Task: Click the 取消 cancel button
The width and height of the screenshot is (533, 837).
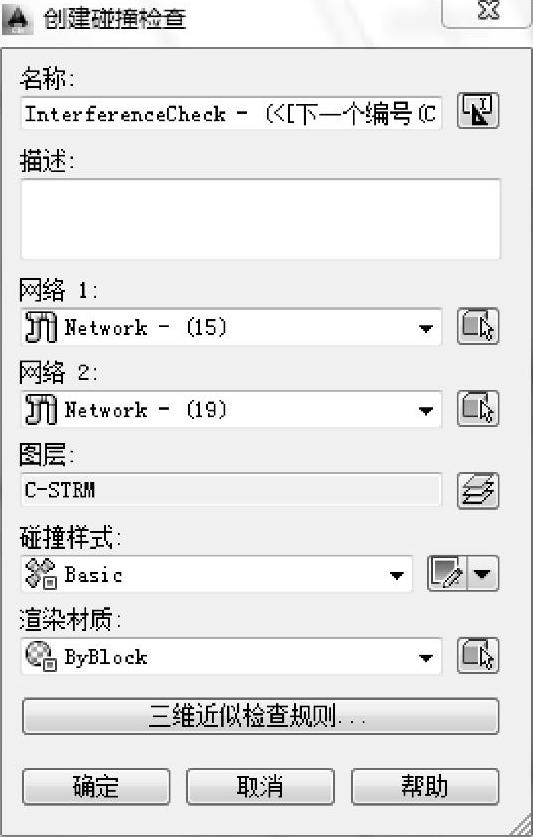Action: tap(260, 786)
